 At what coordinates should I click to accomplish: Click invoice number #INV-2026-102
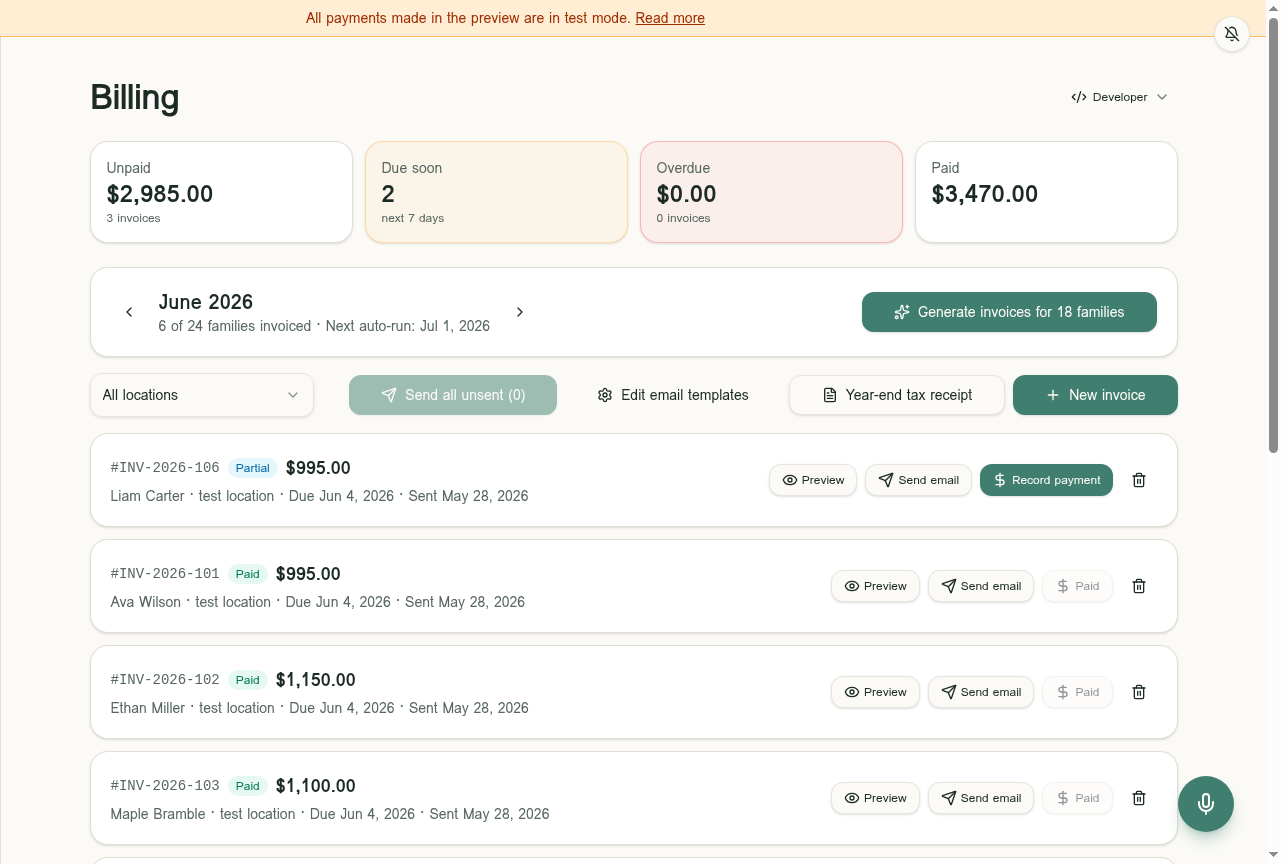pyautogui.click(x=165, y=680)
